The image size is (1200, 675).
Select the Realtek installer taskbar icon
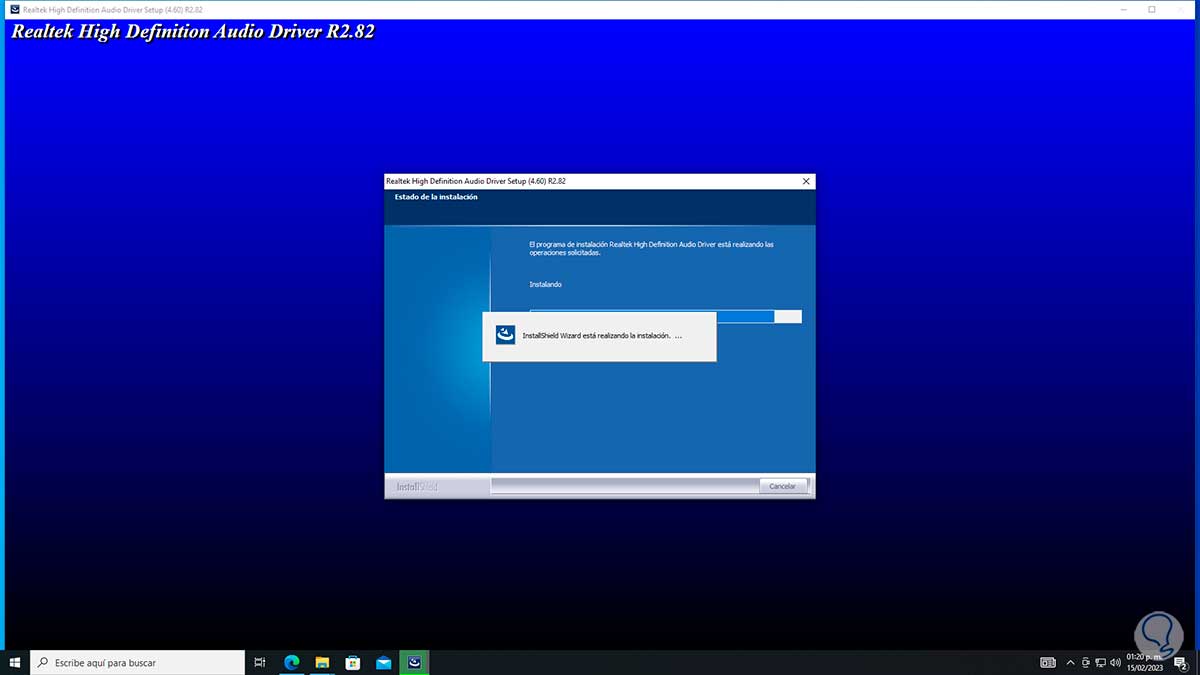pos(414,662)
